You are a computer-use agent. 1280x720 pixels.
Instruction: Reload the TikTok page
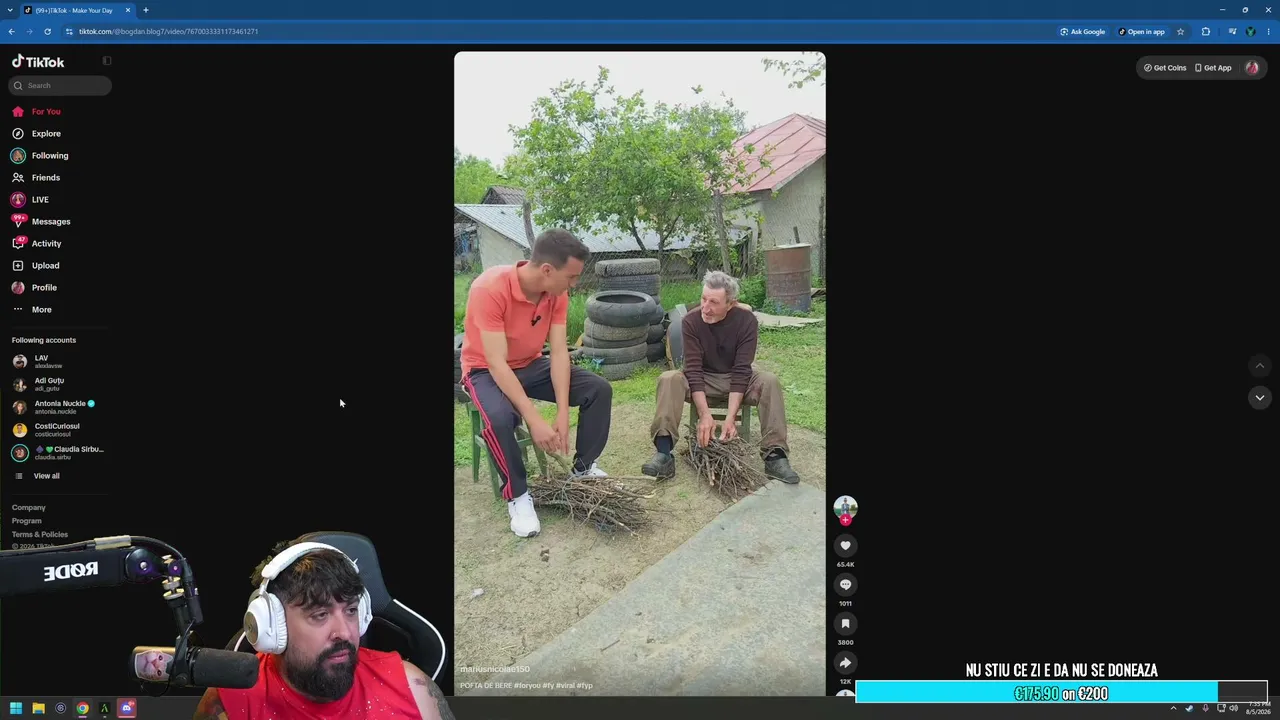(47, 31)
